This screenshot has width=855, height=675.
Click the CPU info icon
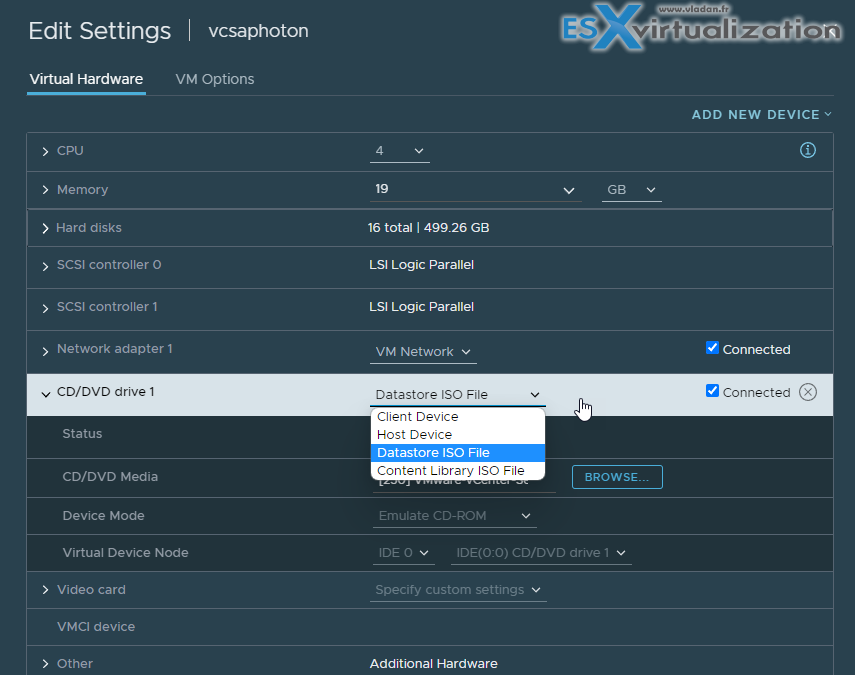point(808,150)
